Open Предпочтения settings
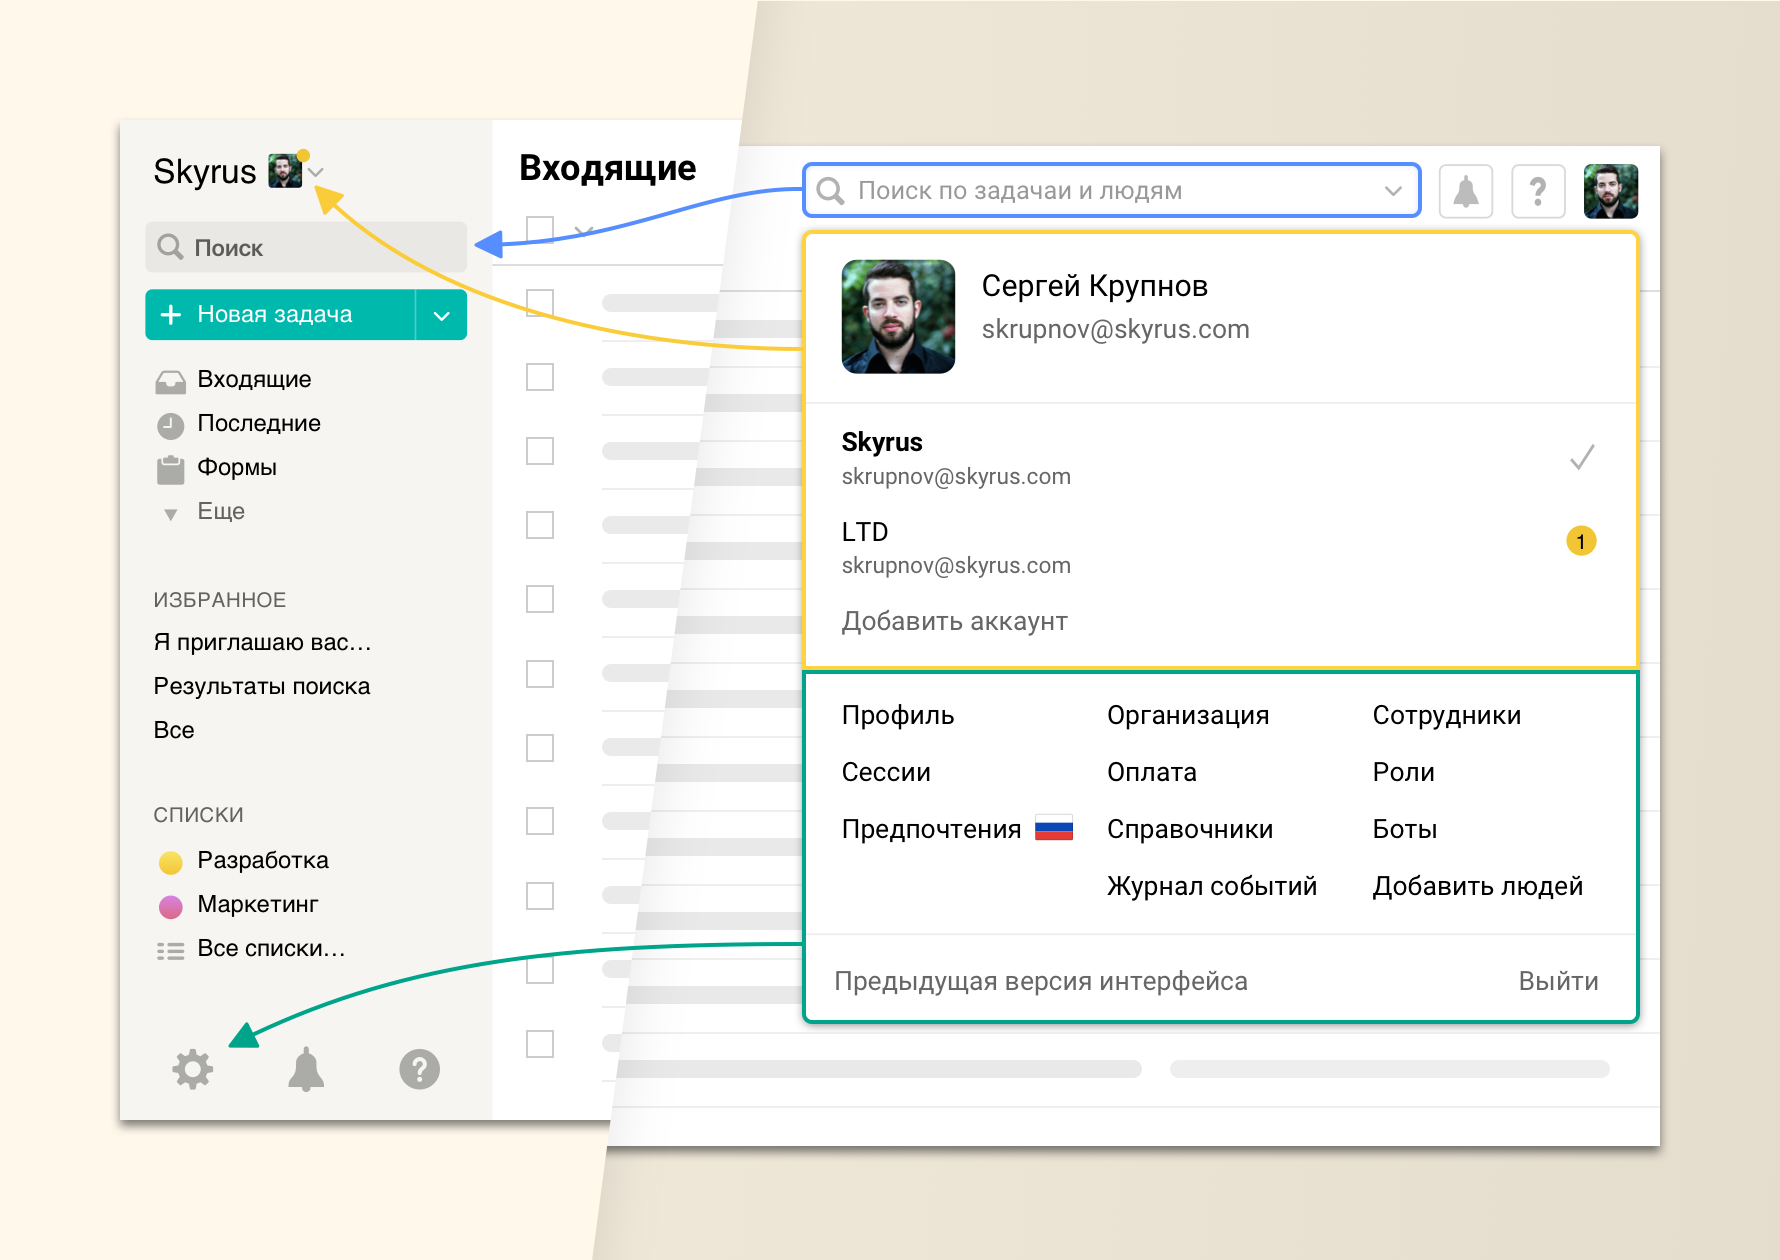 [931, 829]
